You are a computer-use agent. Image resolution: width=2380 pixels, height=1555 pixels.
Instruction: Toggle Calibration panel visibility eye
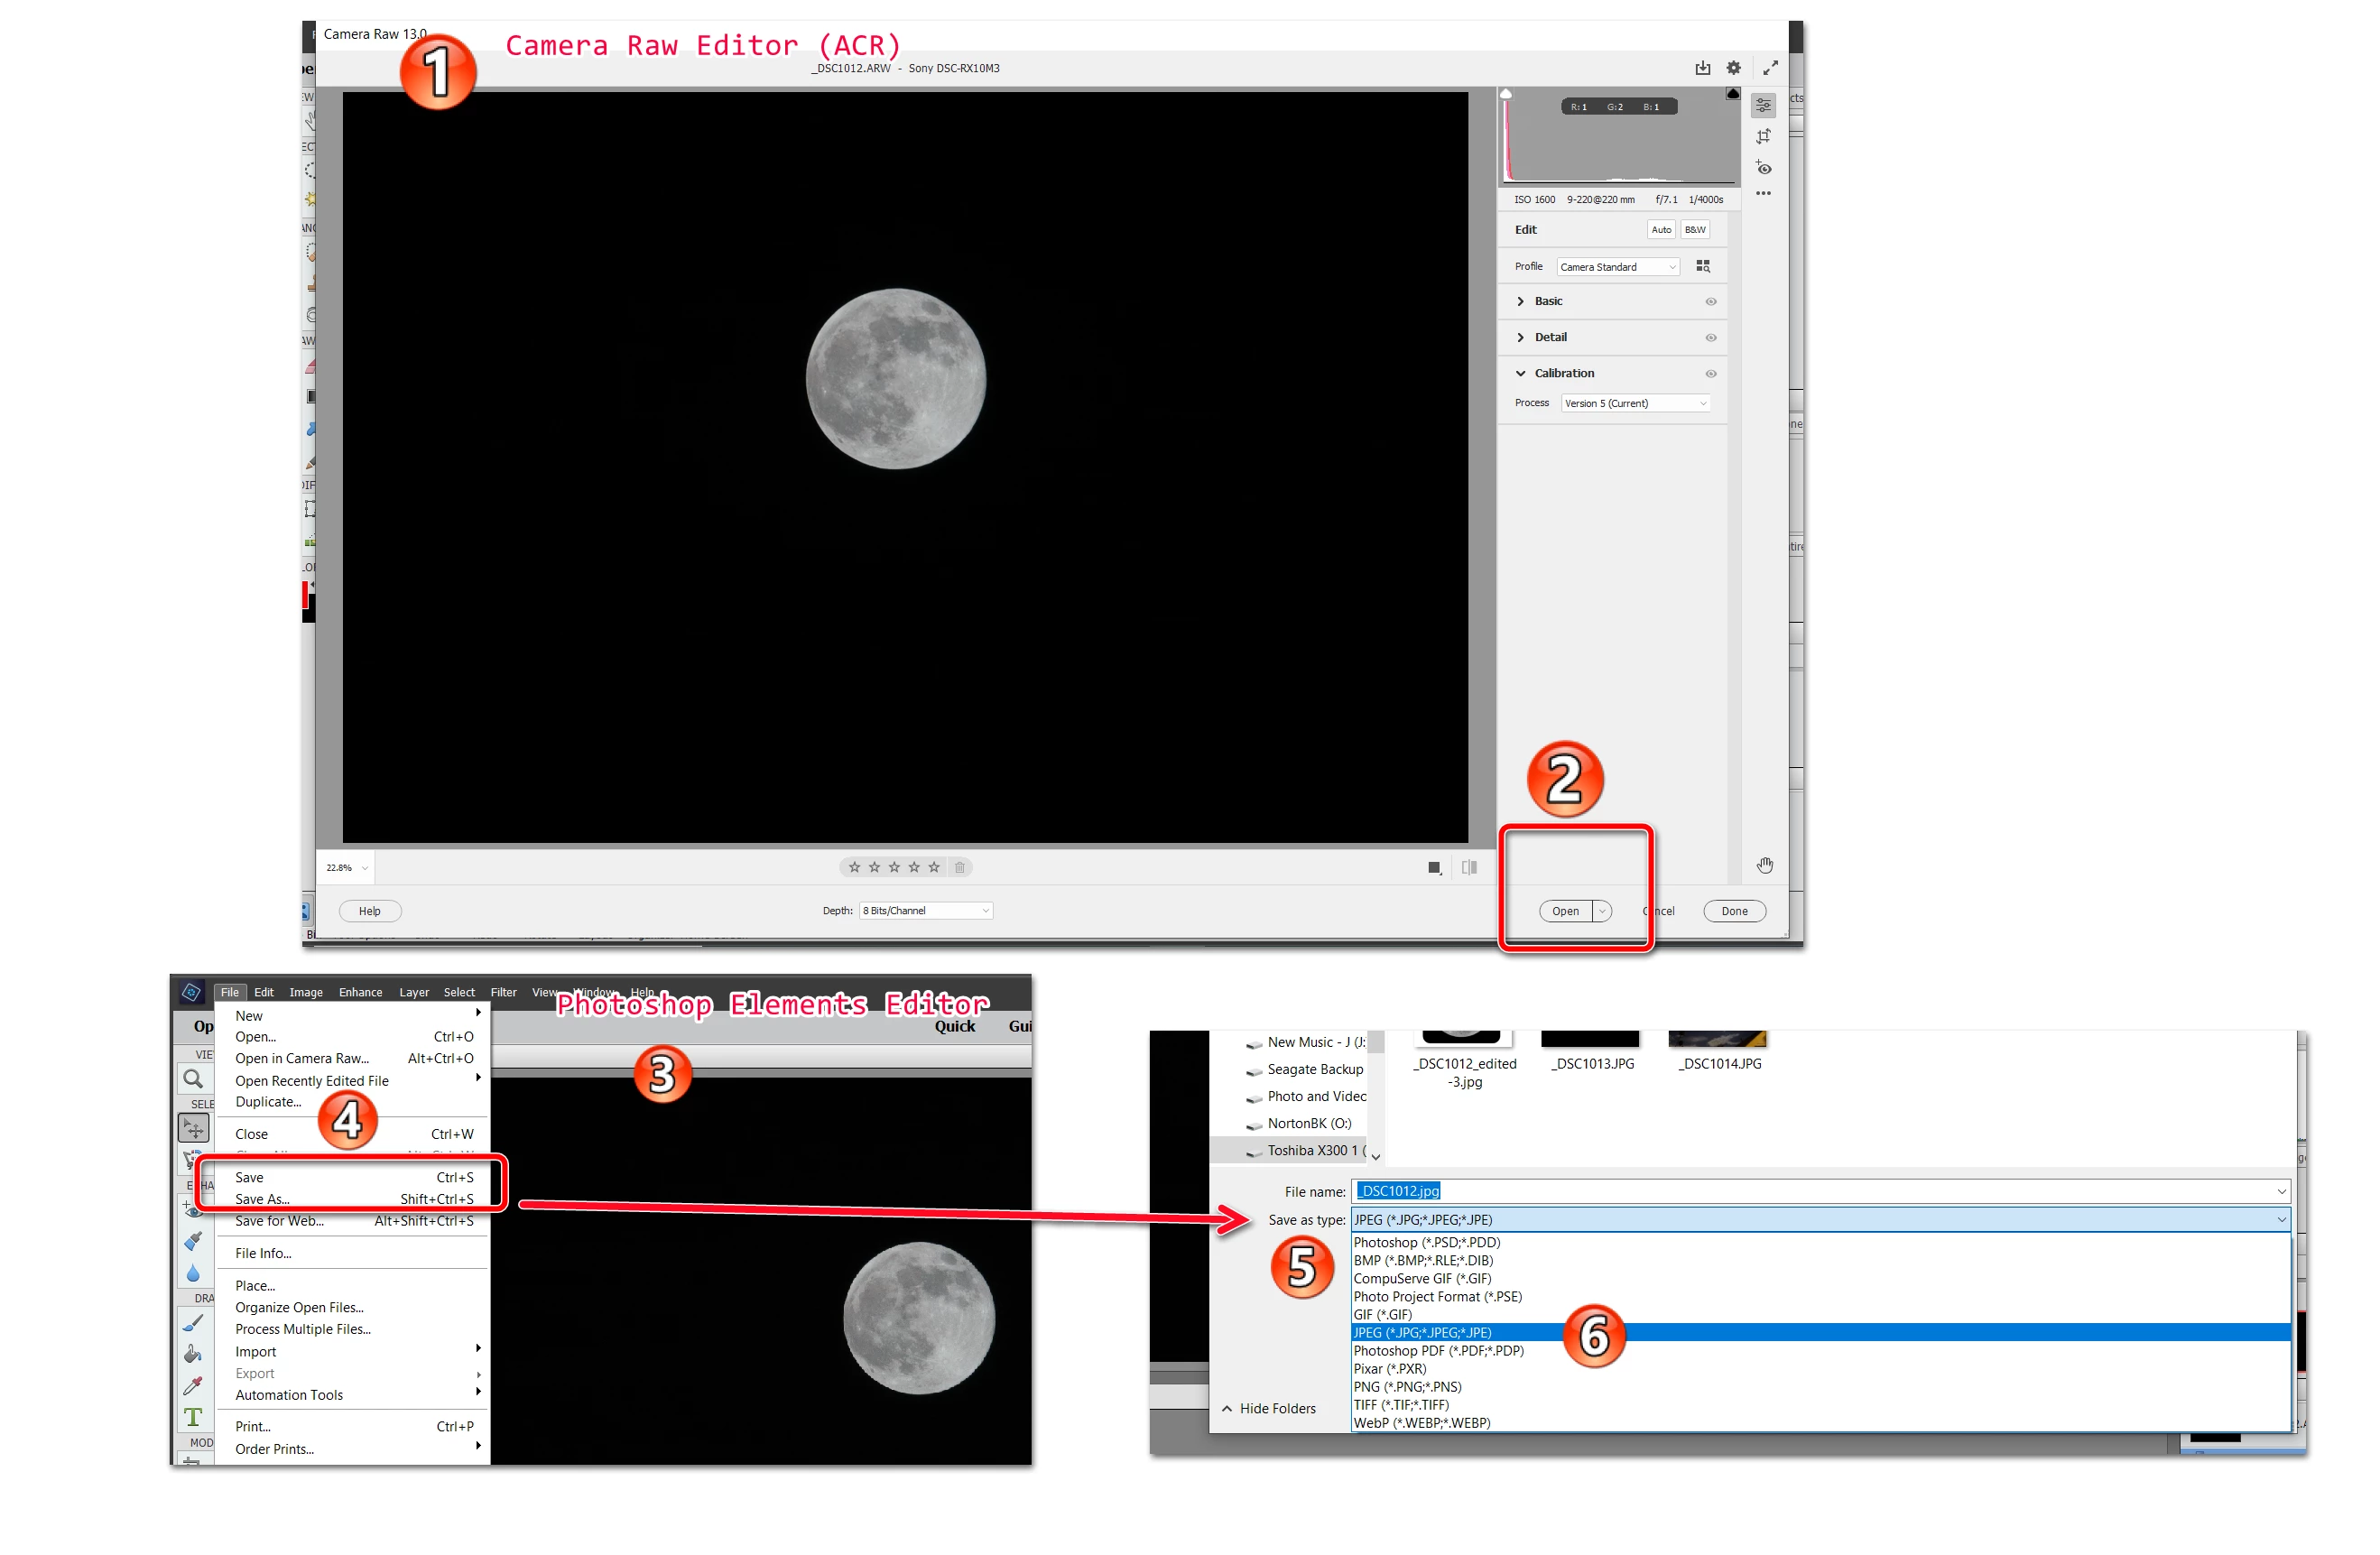click(1710, 373)
